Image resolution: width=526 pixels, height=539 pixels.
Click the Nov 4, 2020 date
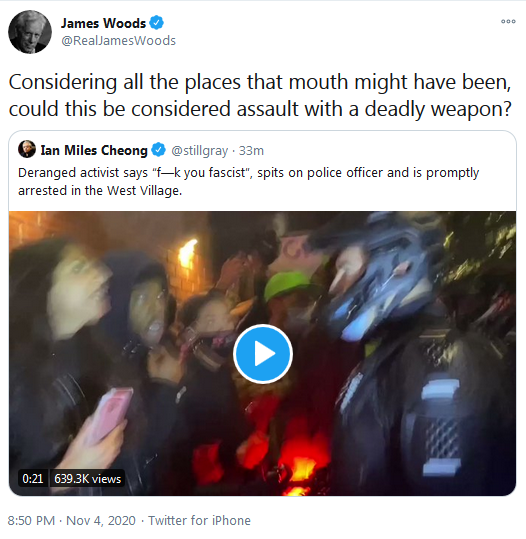pyautogui.click(x=101, y=520)
